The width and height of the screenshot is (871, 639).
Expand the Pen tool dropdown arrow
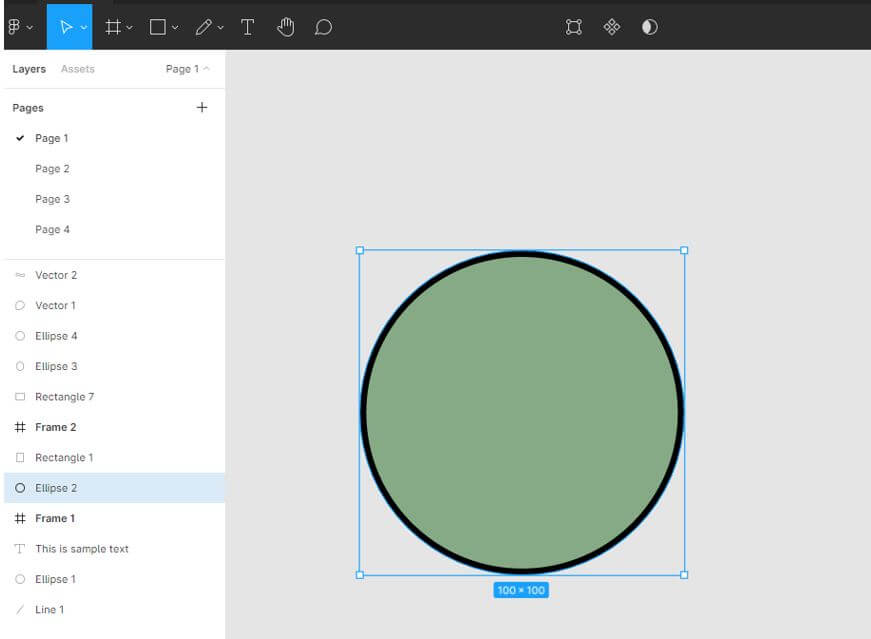(x=221, y=28)
